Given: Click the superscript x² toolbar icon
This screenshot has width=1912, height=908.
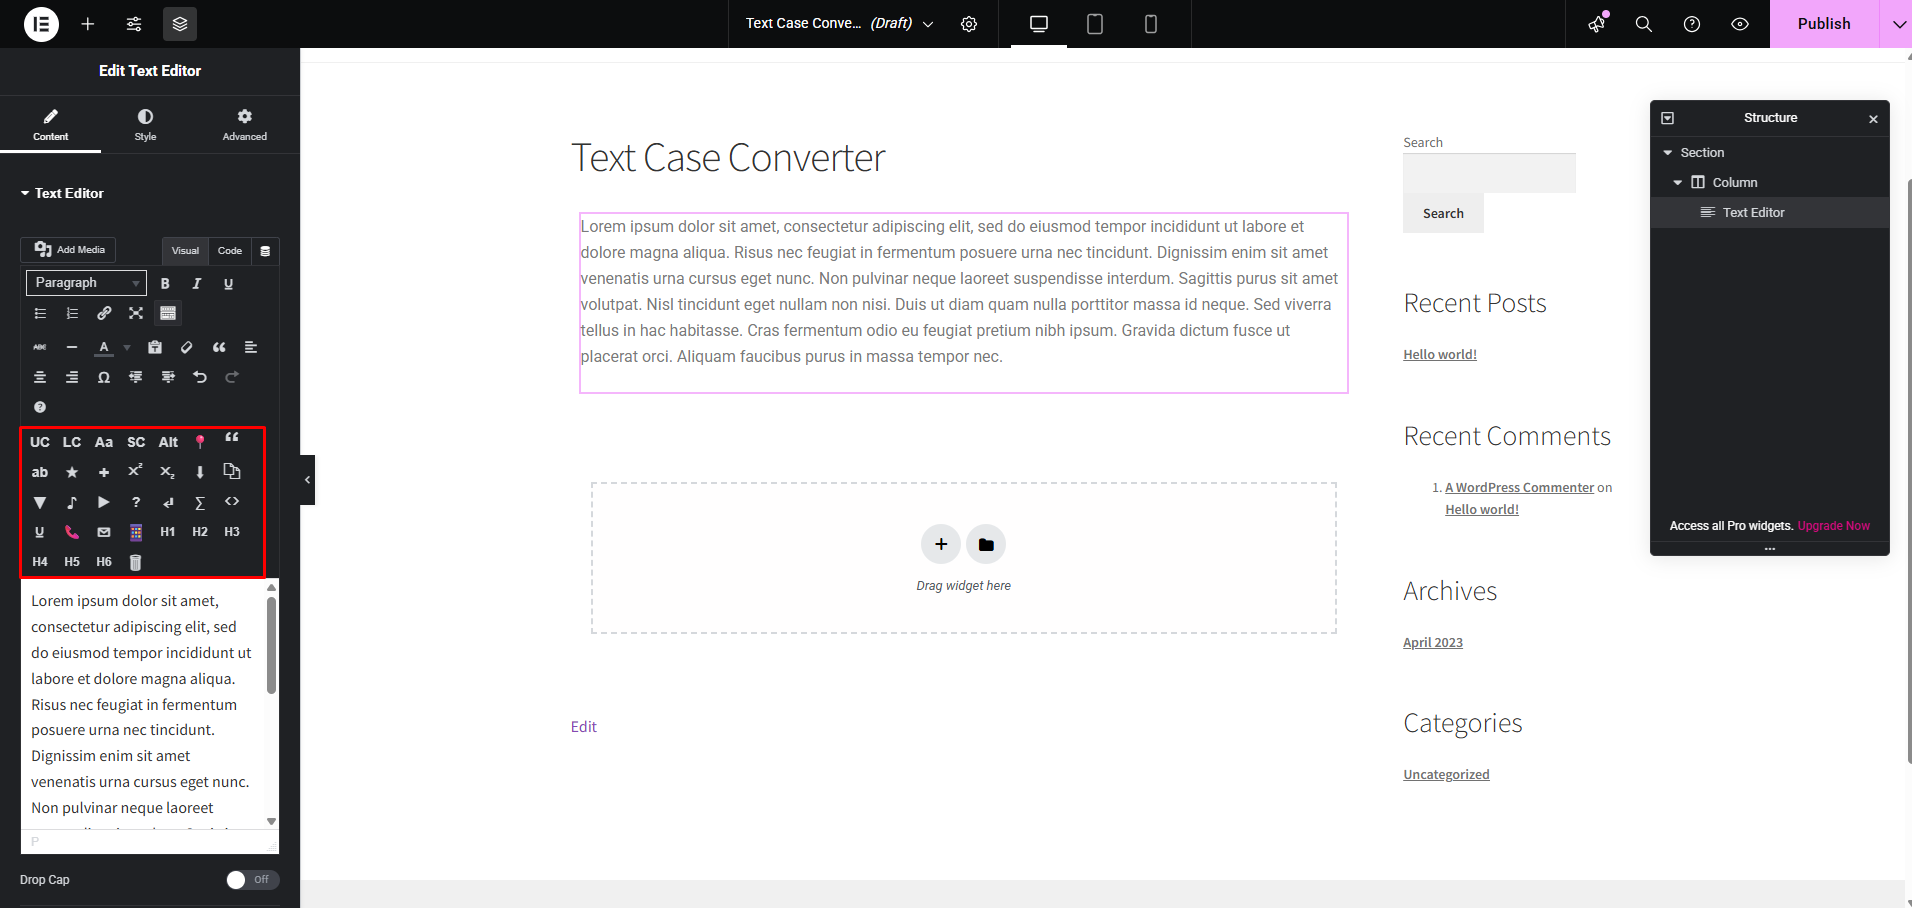Looking at the screenshot, I should click(136, 471).
